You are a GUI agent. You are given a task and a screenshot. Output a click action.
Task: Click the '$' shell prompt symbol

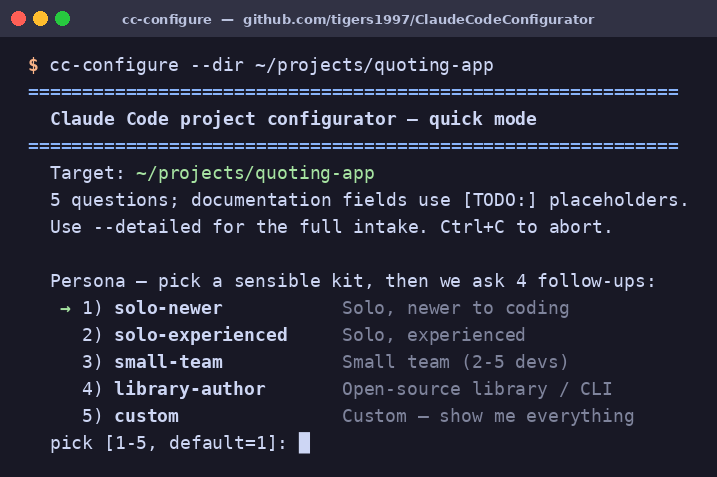[33, 65]
